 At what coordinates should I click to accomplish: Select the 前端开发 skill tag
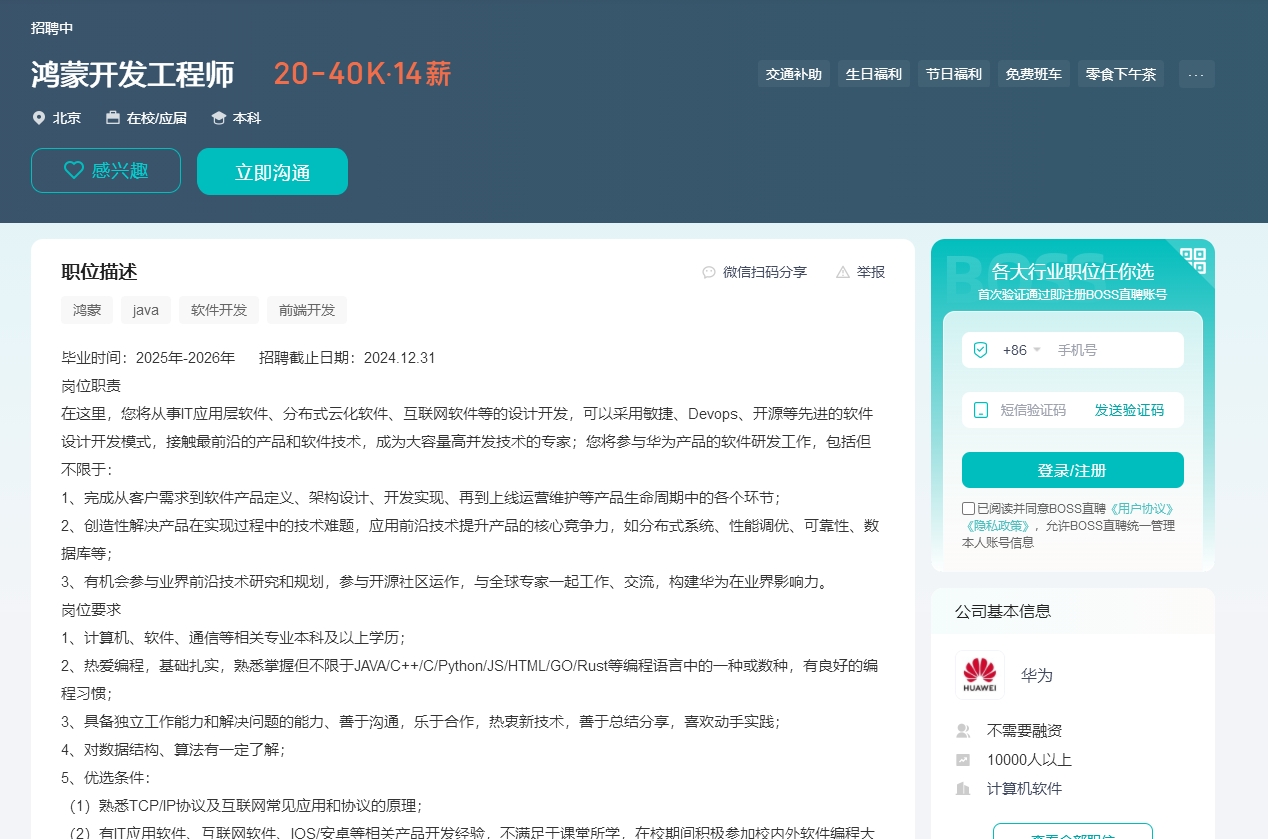[x=307, y=310]
